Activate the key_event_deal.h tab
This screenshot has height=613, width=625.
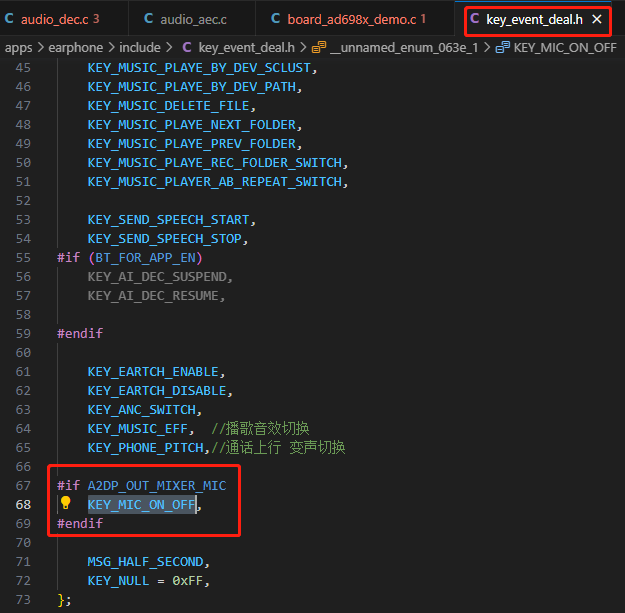coord(534,19)
